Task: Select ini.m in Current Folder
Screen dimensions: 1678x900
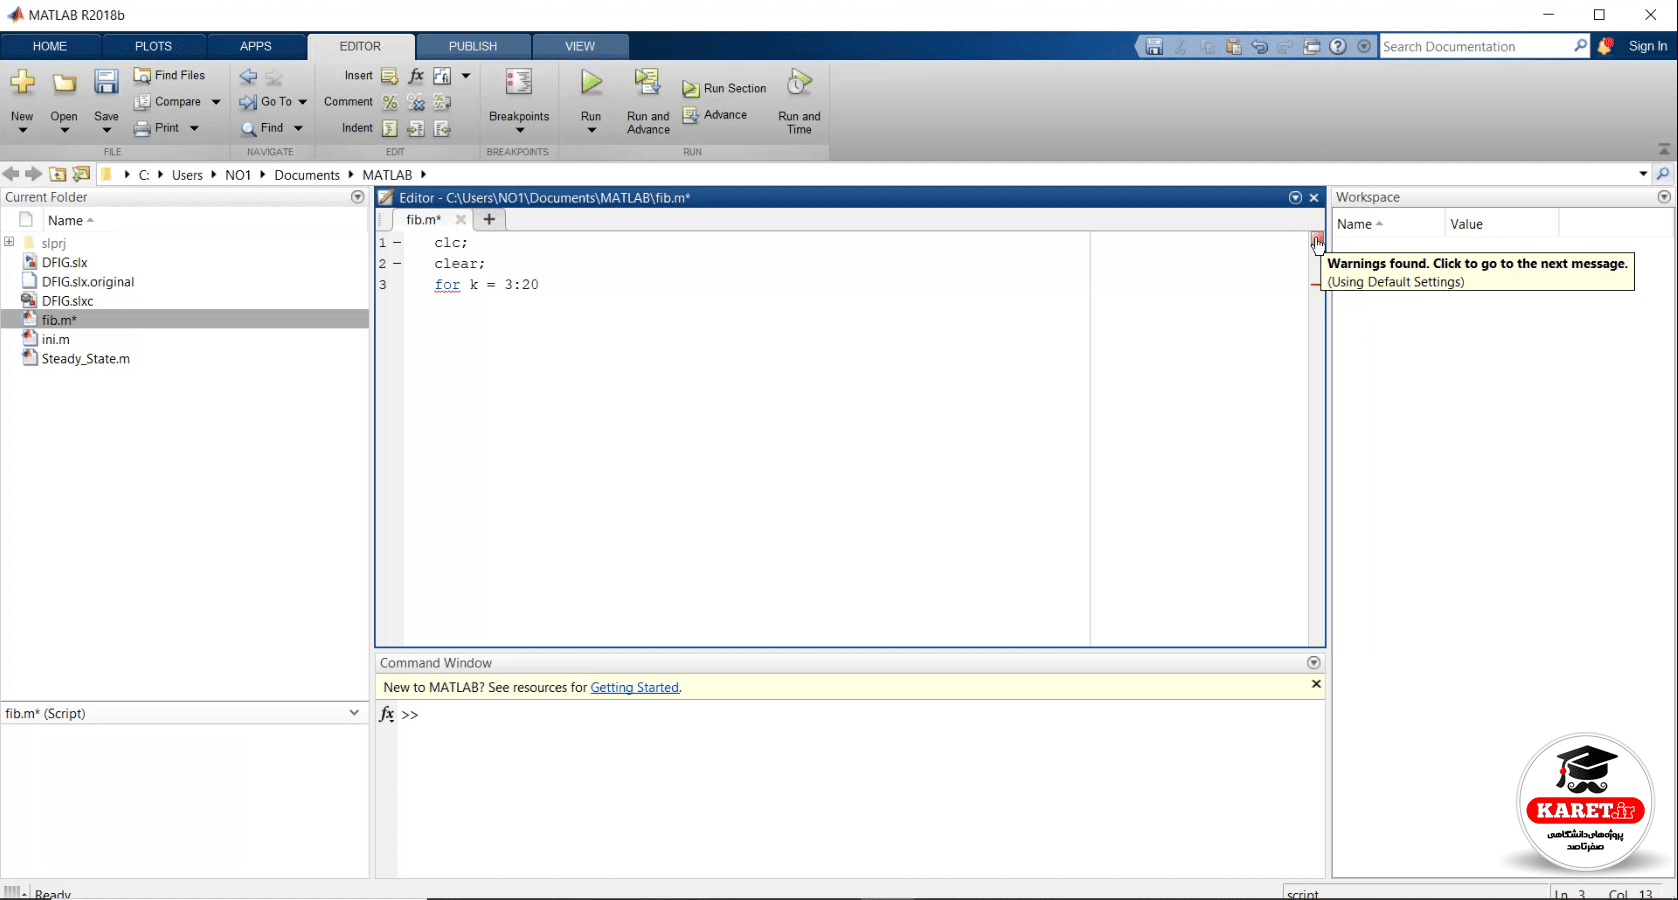Action: pyautogui.click(x=56, y=340)
